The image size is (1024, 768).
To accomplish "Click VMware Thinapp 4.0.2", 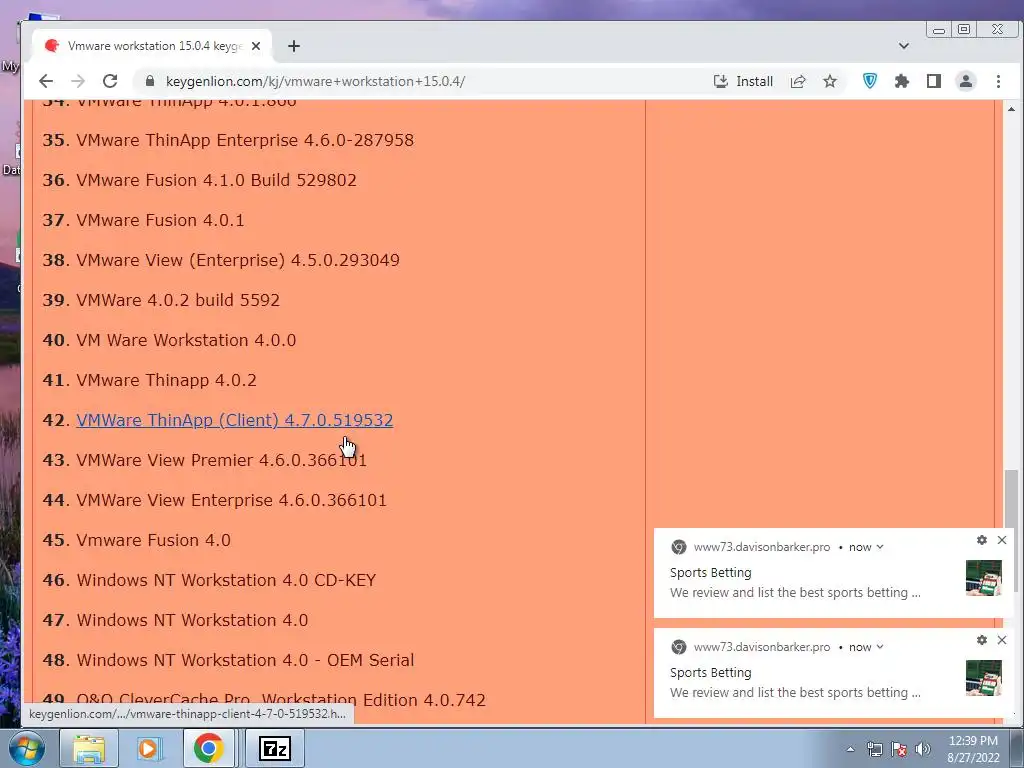I will 167,379.
